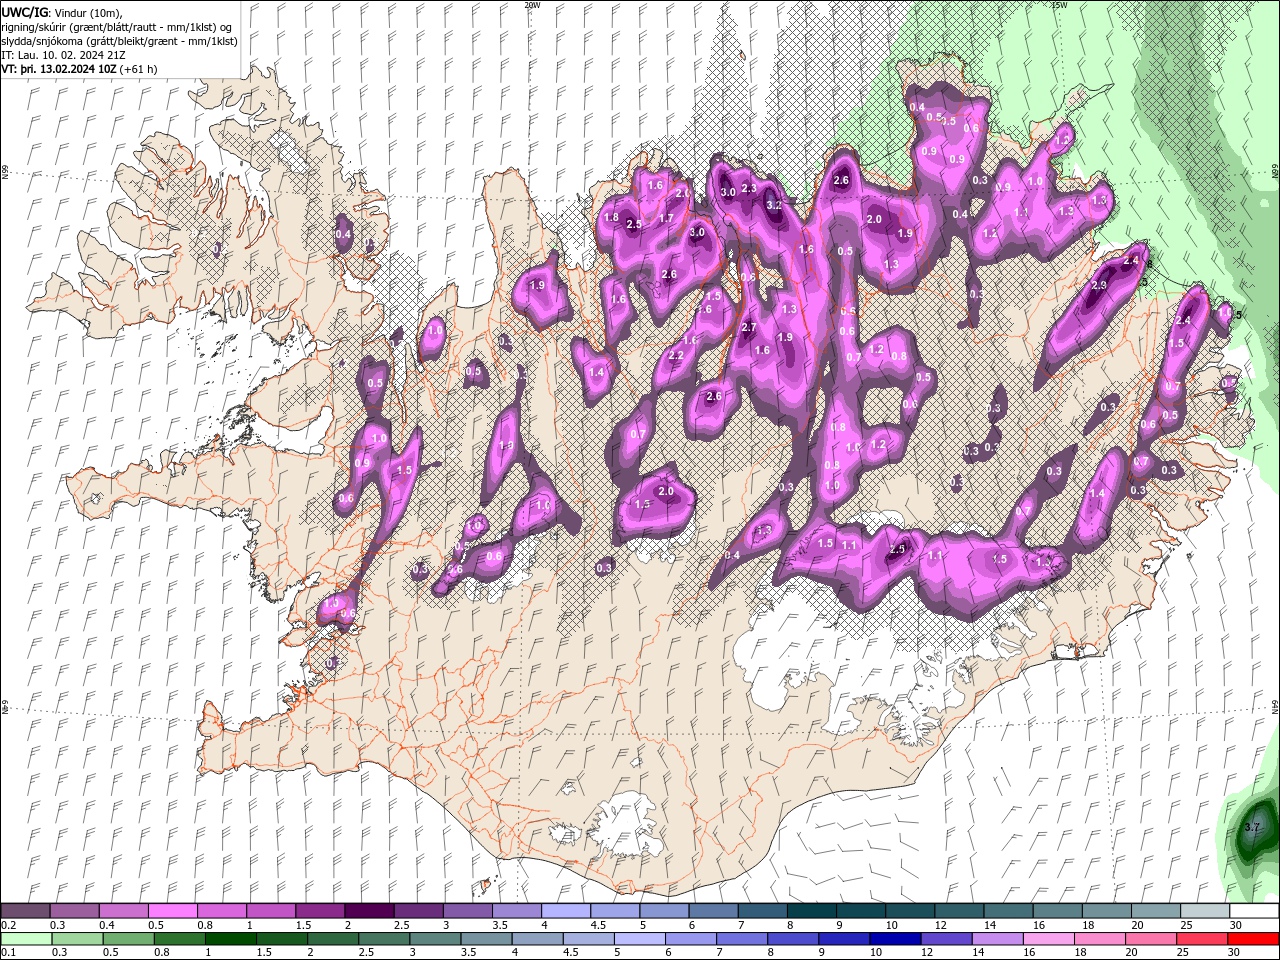Image resolution: width=1280 pixels, height=960 pixels.
Task: Click the white 30 swatch on upper legend row
Action: pos(1254,911)
